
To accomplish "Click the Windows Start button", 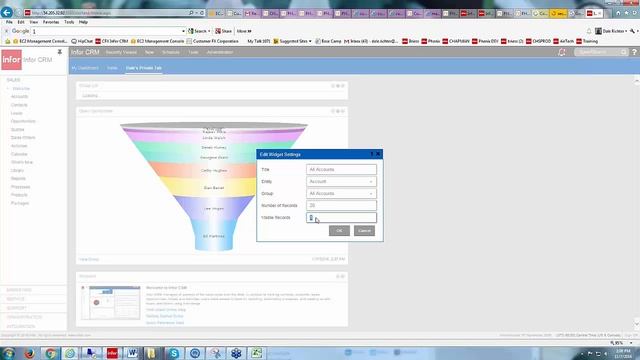I will coord(9,353).
